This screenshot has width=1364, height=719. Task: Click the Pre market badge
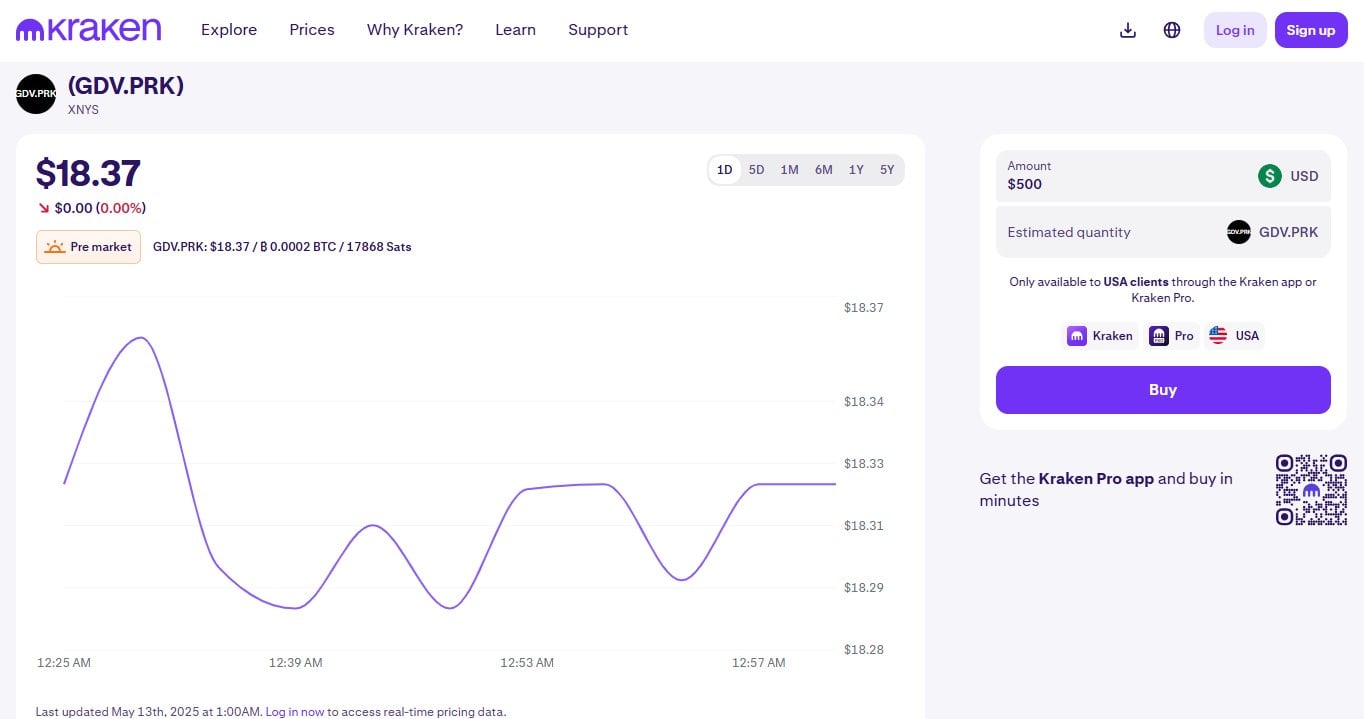click(88, 247)
